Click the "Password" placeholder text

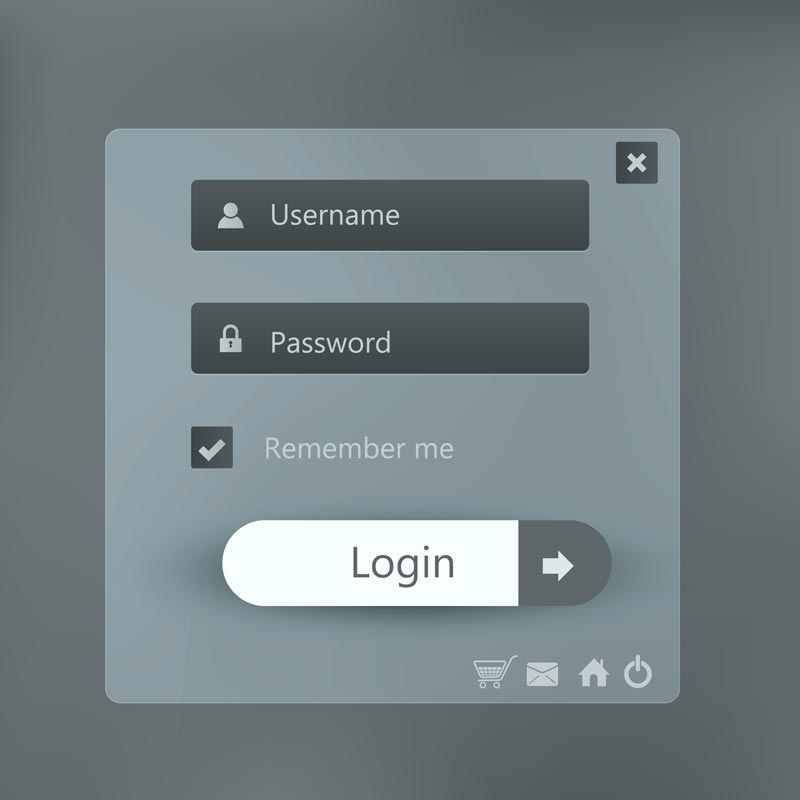(331, 342)
